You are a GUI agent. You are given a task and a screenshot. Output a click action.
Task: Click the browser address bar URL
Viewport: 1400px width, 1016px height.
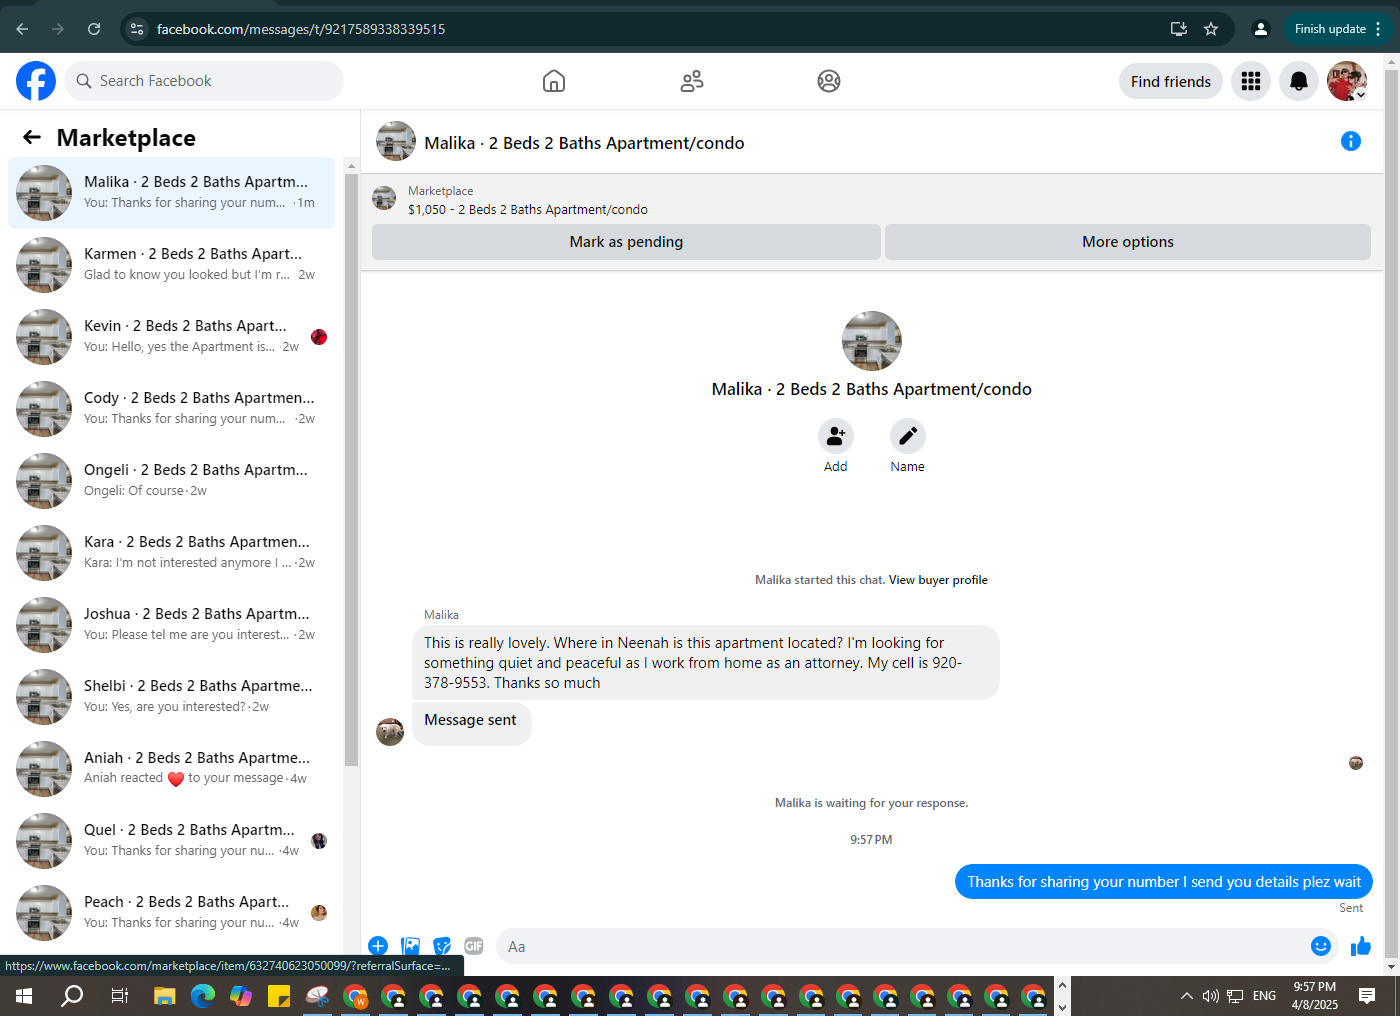click(301, 29)
